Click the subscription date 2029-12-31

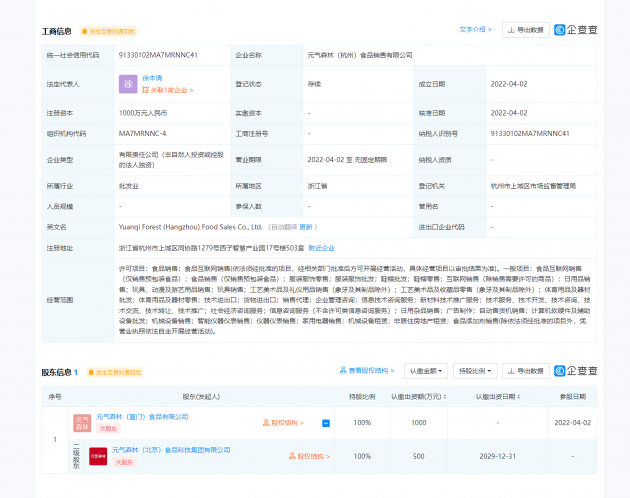(497, 456)
